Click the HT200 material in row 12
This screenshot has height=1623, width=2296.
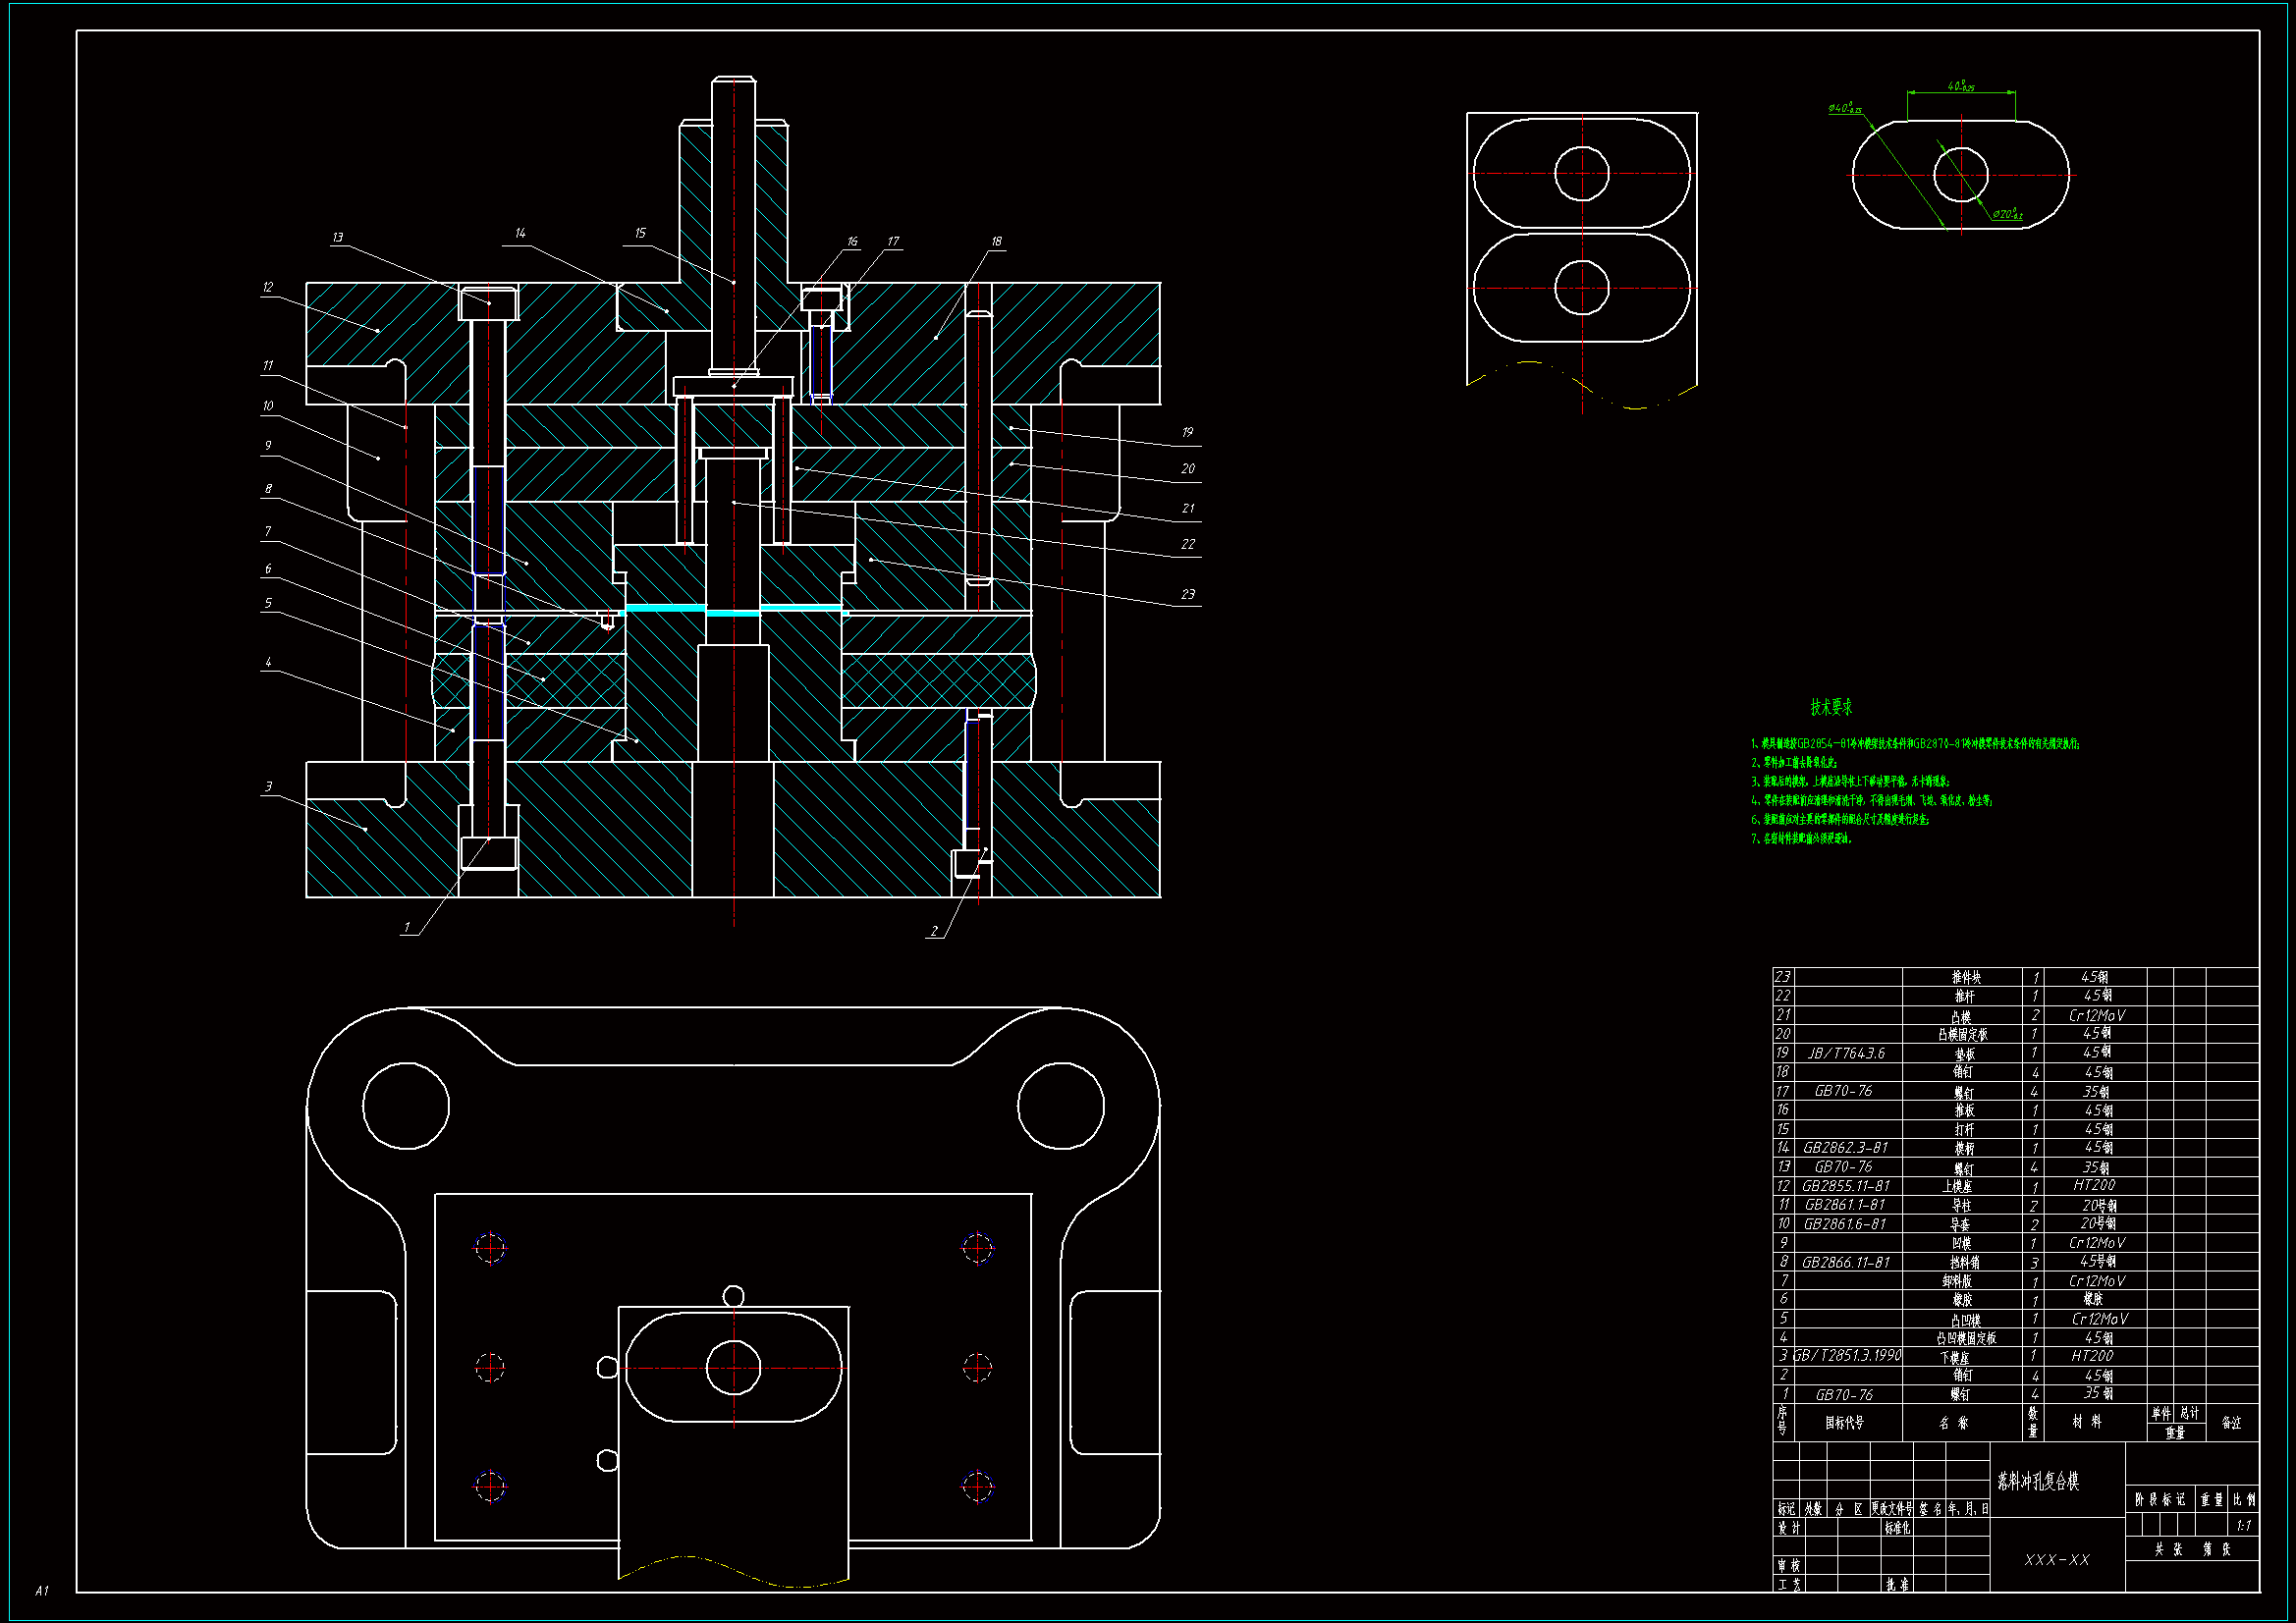click(2094, 1185)
